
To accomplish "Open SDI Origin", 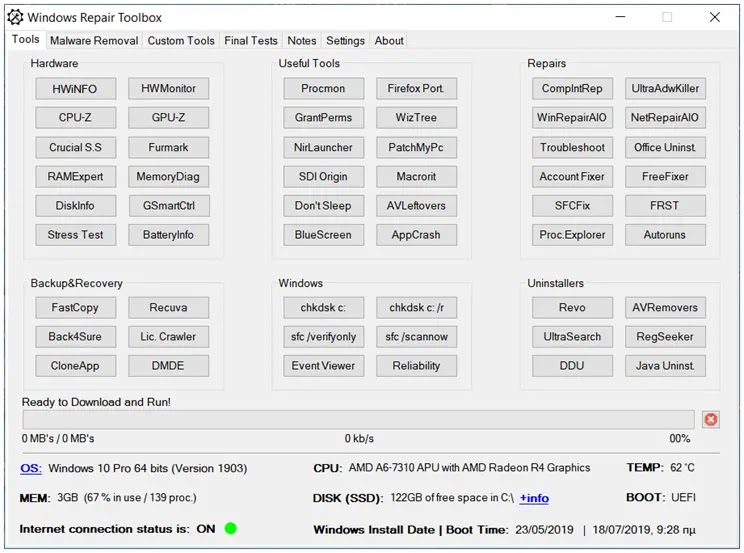I will tap(324, 177).
